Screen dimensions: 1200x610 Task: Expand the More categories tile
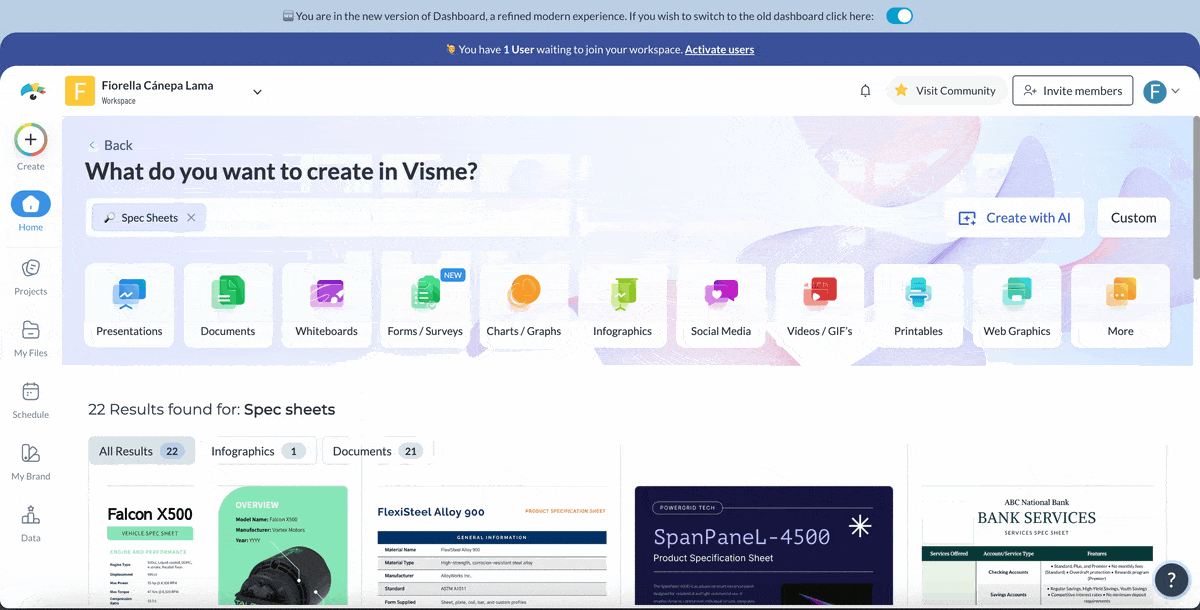[x=1120, y=306]
